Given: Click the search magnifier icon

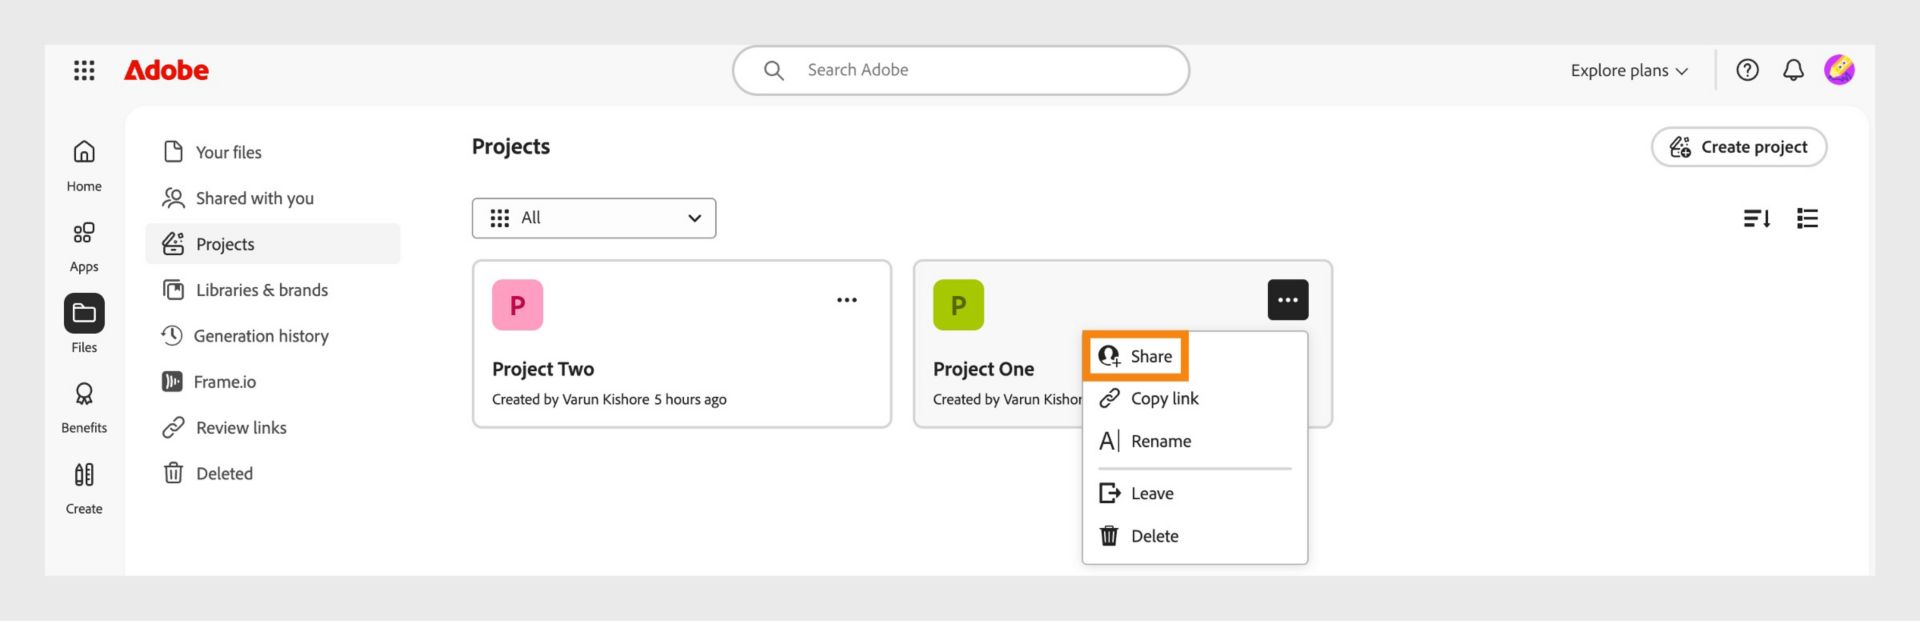Looking at the screenshot, I should (x=773, y=70).
